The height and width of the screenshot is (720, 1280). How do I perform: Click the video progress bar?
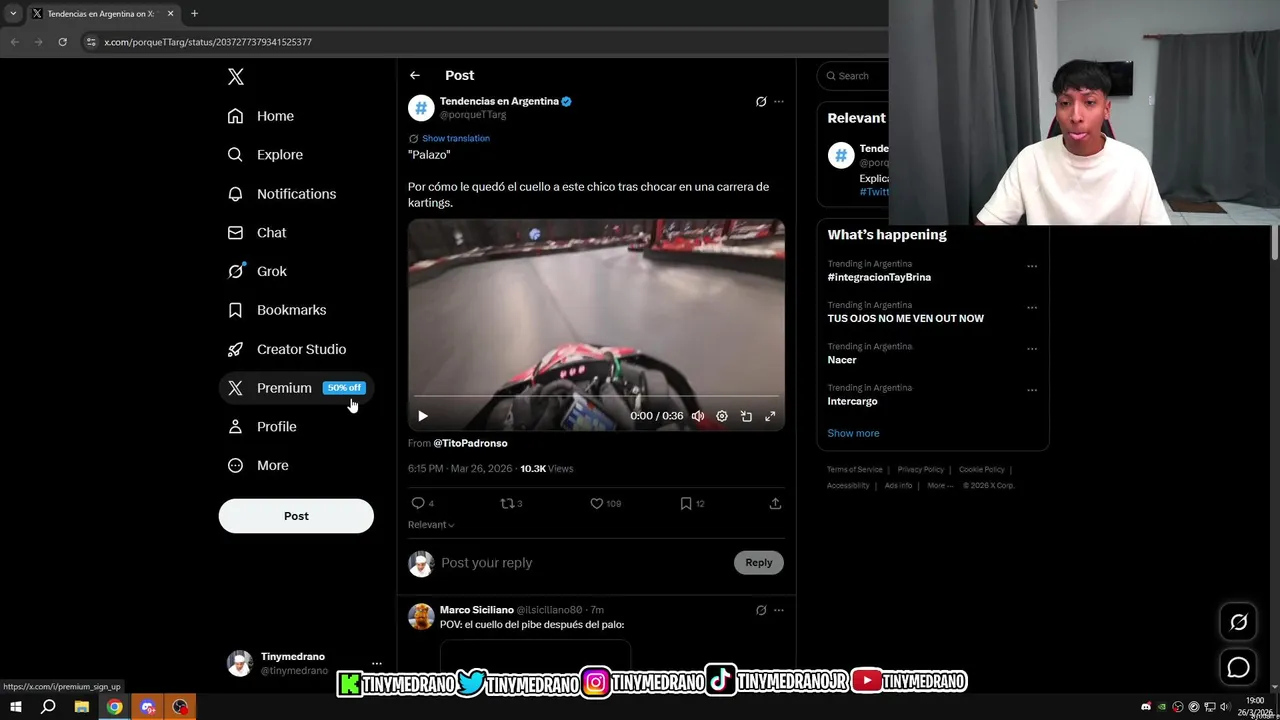tap(596, 397)
